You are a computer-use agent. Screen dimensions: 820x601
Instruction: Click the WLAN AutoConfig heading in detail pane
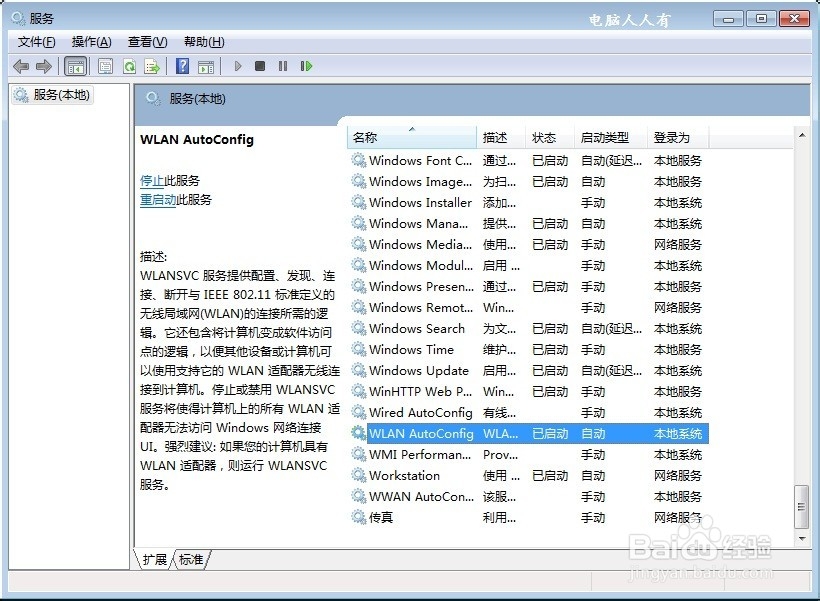(x=197, y=140)
